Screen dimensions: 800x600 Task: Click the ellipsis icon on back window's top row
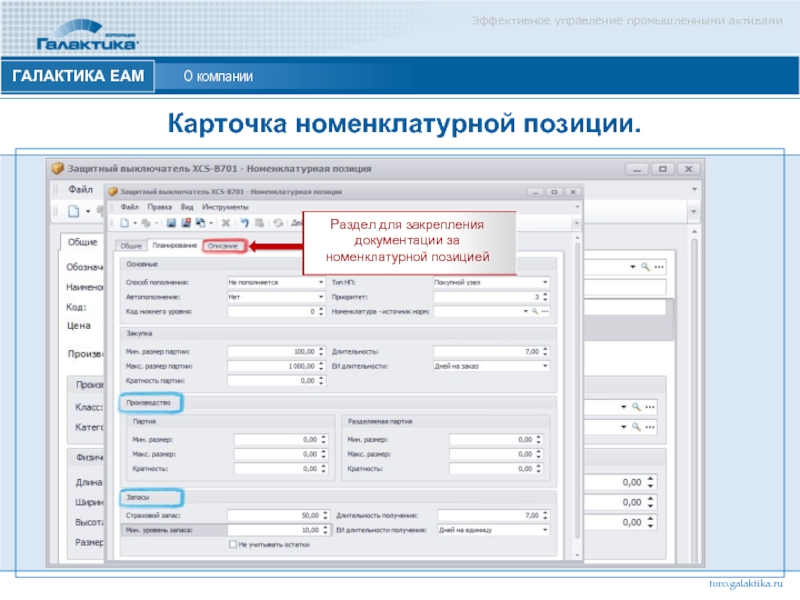coord(659,267)
